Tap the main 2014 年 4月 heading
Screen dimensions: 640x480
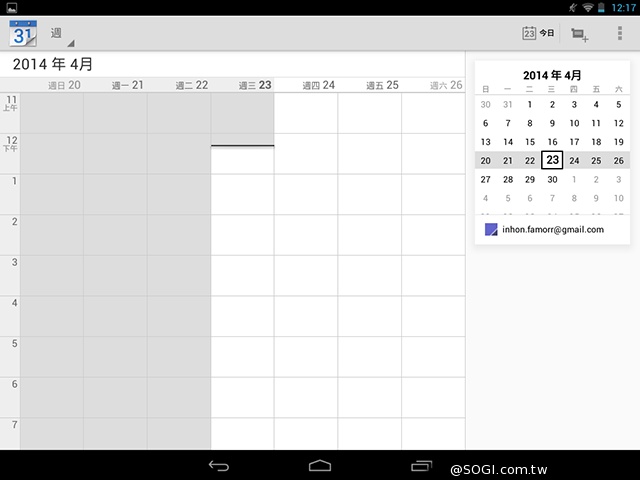[x=53, y=64]
